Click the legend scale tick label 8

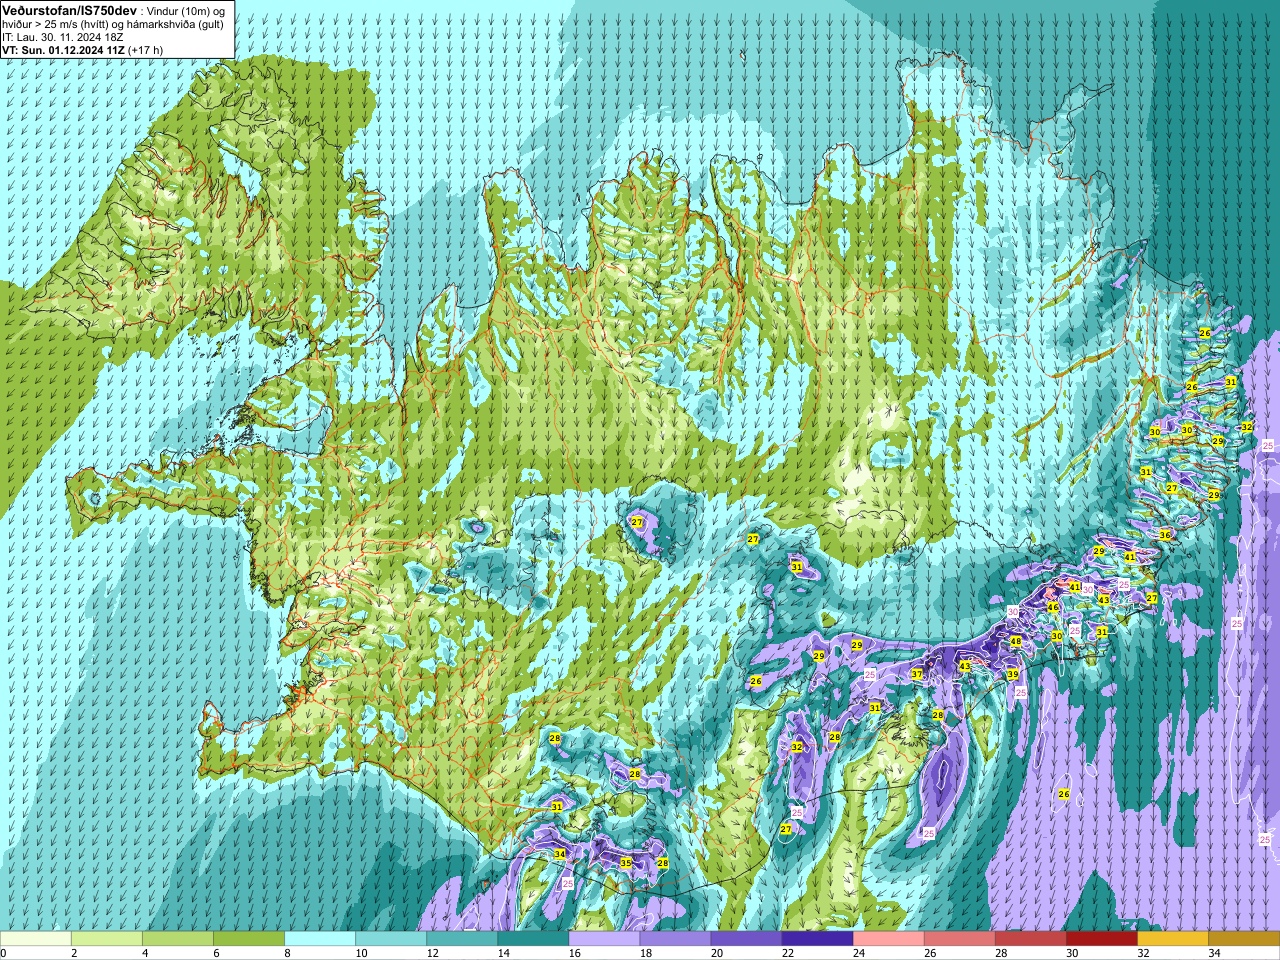point(288,953)
